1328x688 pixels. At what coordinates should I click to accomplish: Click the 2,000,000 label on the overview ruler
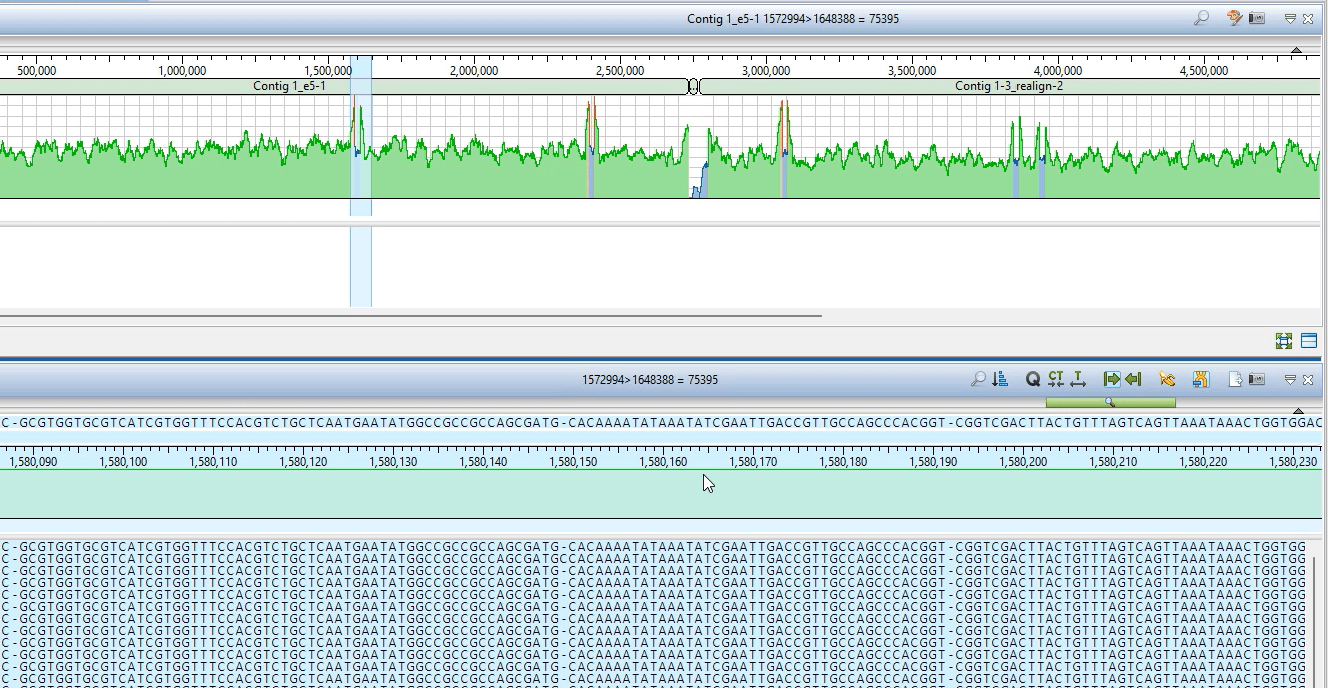pyautogui.click(x=474, y=71)
